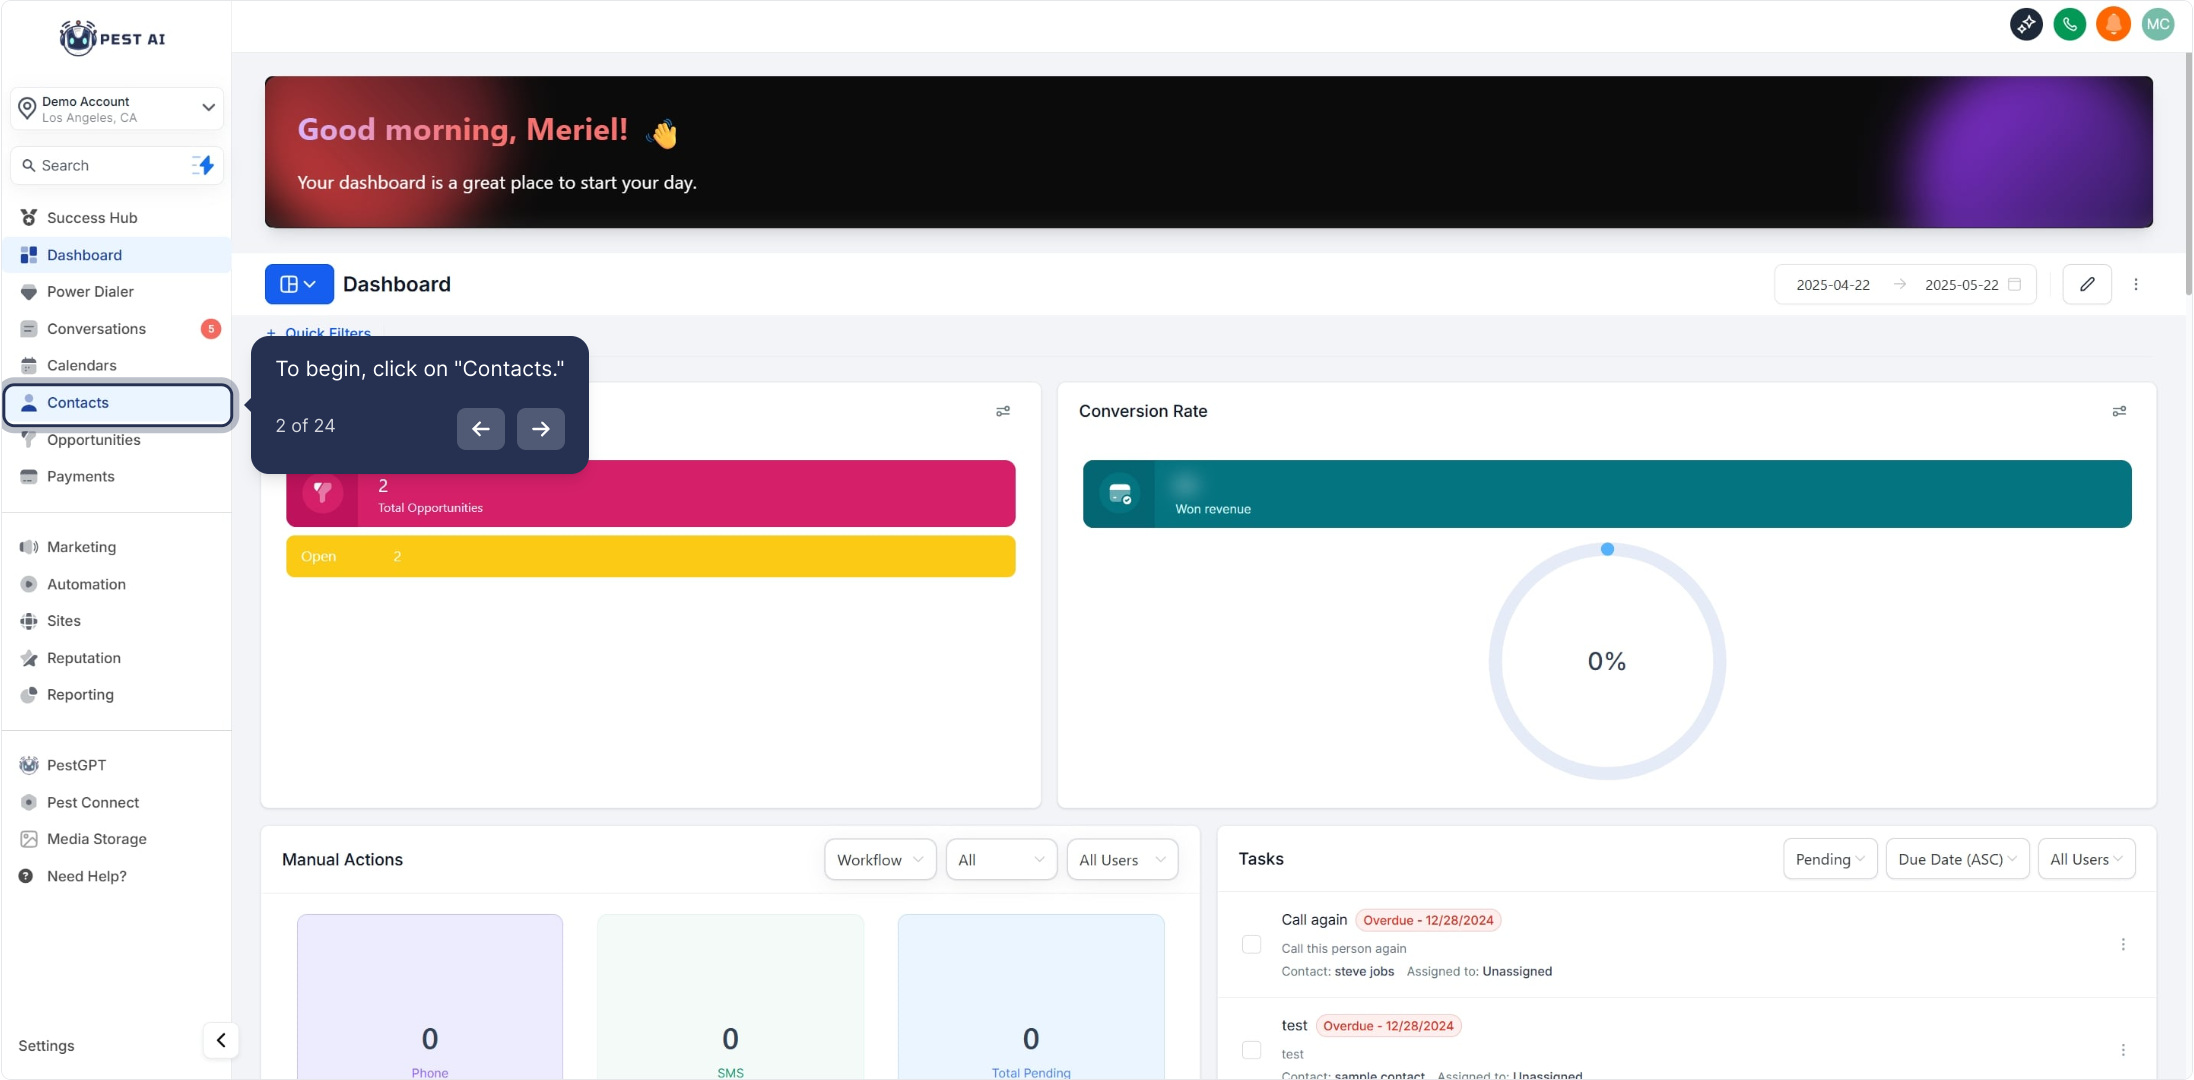Image resolution: width=2194 pixels, height=1080 pixels.
Task: Open PestGPT in sidebar
Action: (117, 765)
